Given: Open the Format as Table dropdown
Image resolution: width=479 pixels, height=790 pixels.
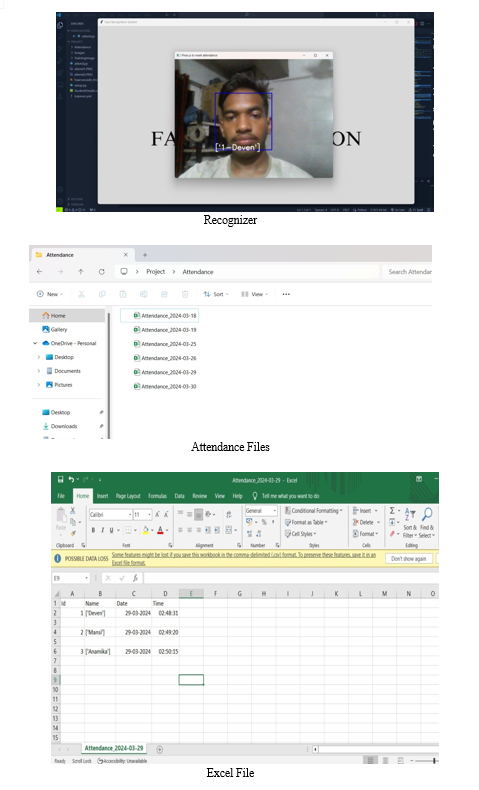Looking at the screenshot, I should click(x=306, y=522).
